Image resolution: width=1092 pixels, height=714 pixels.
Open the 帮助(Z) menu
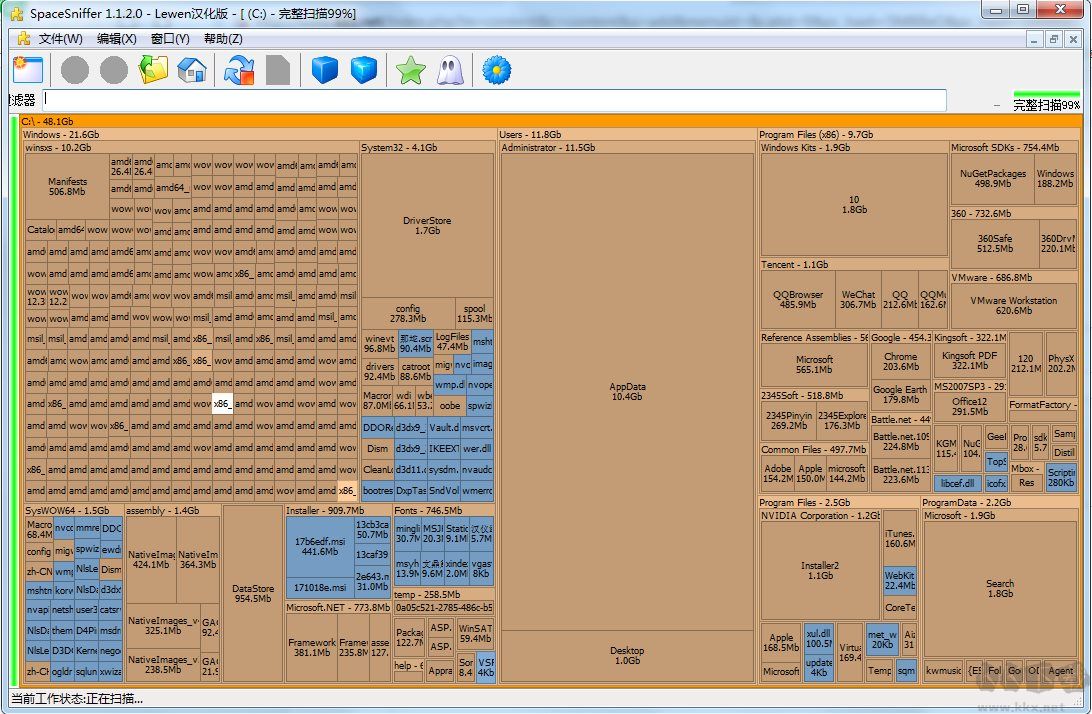pos(222,39)
